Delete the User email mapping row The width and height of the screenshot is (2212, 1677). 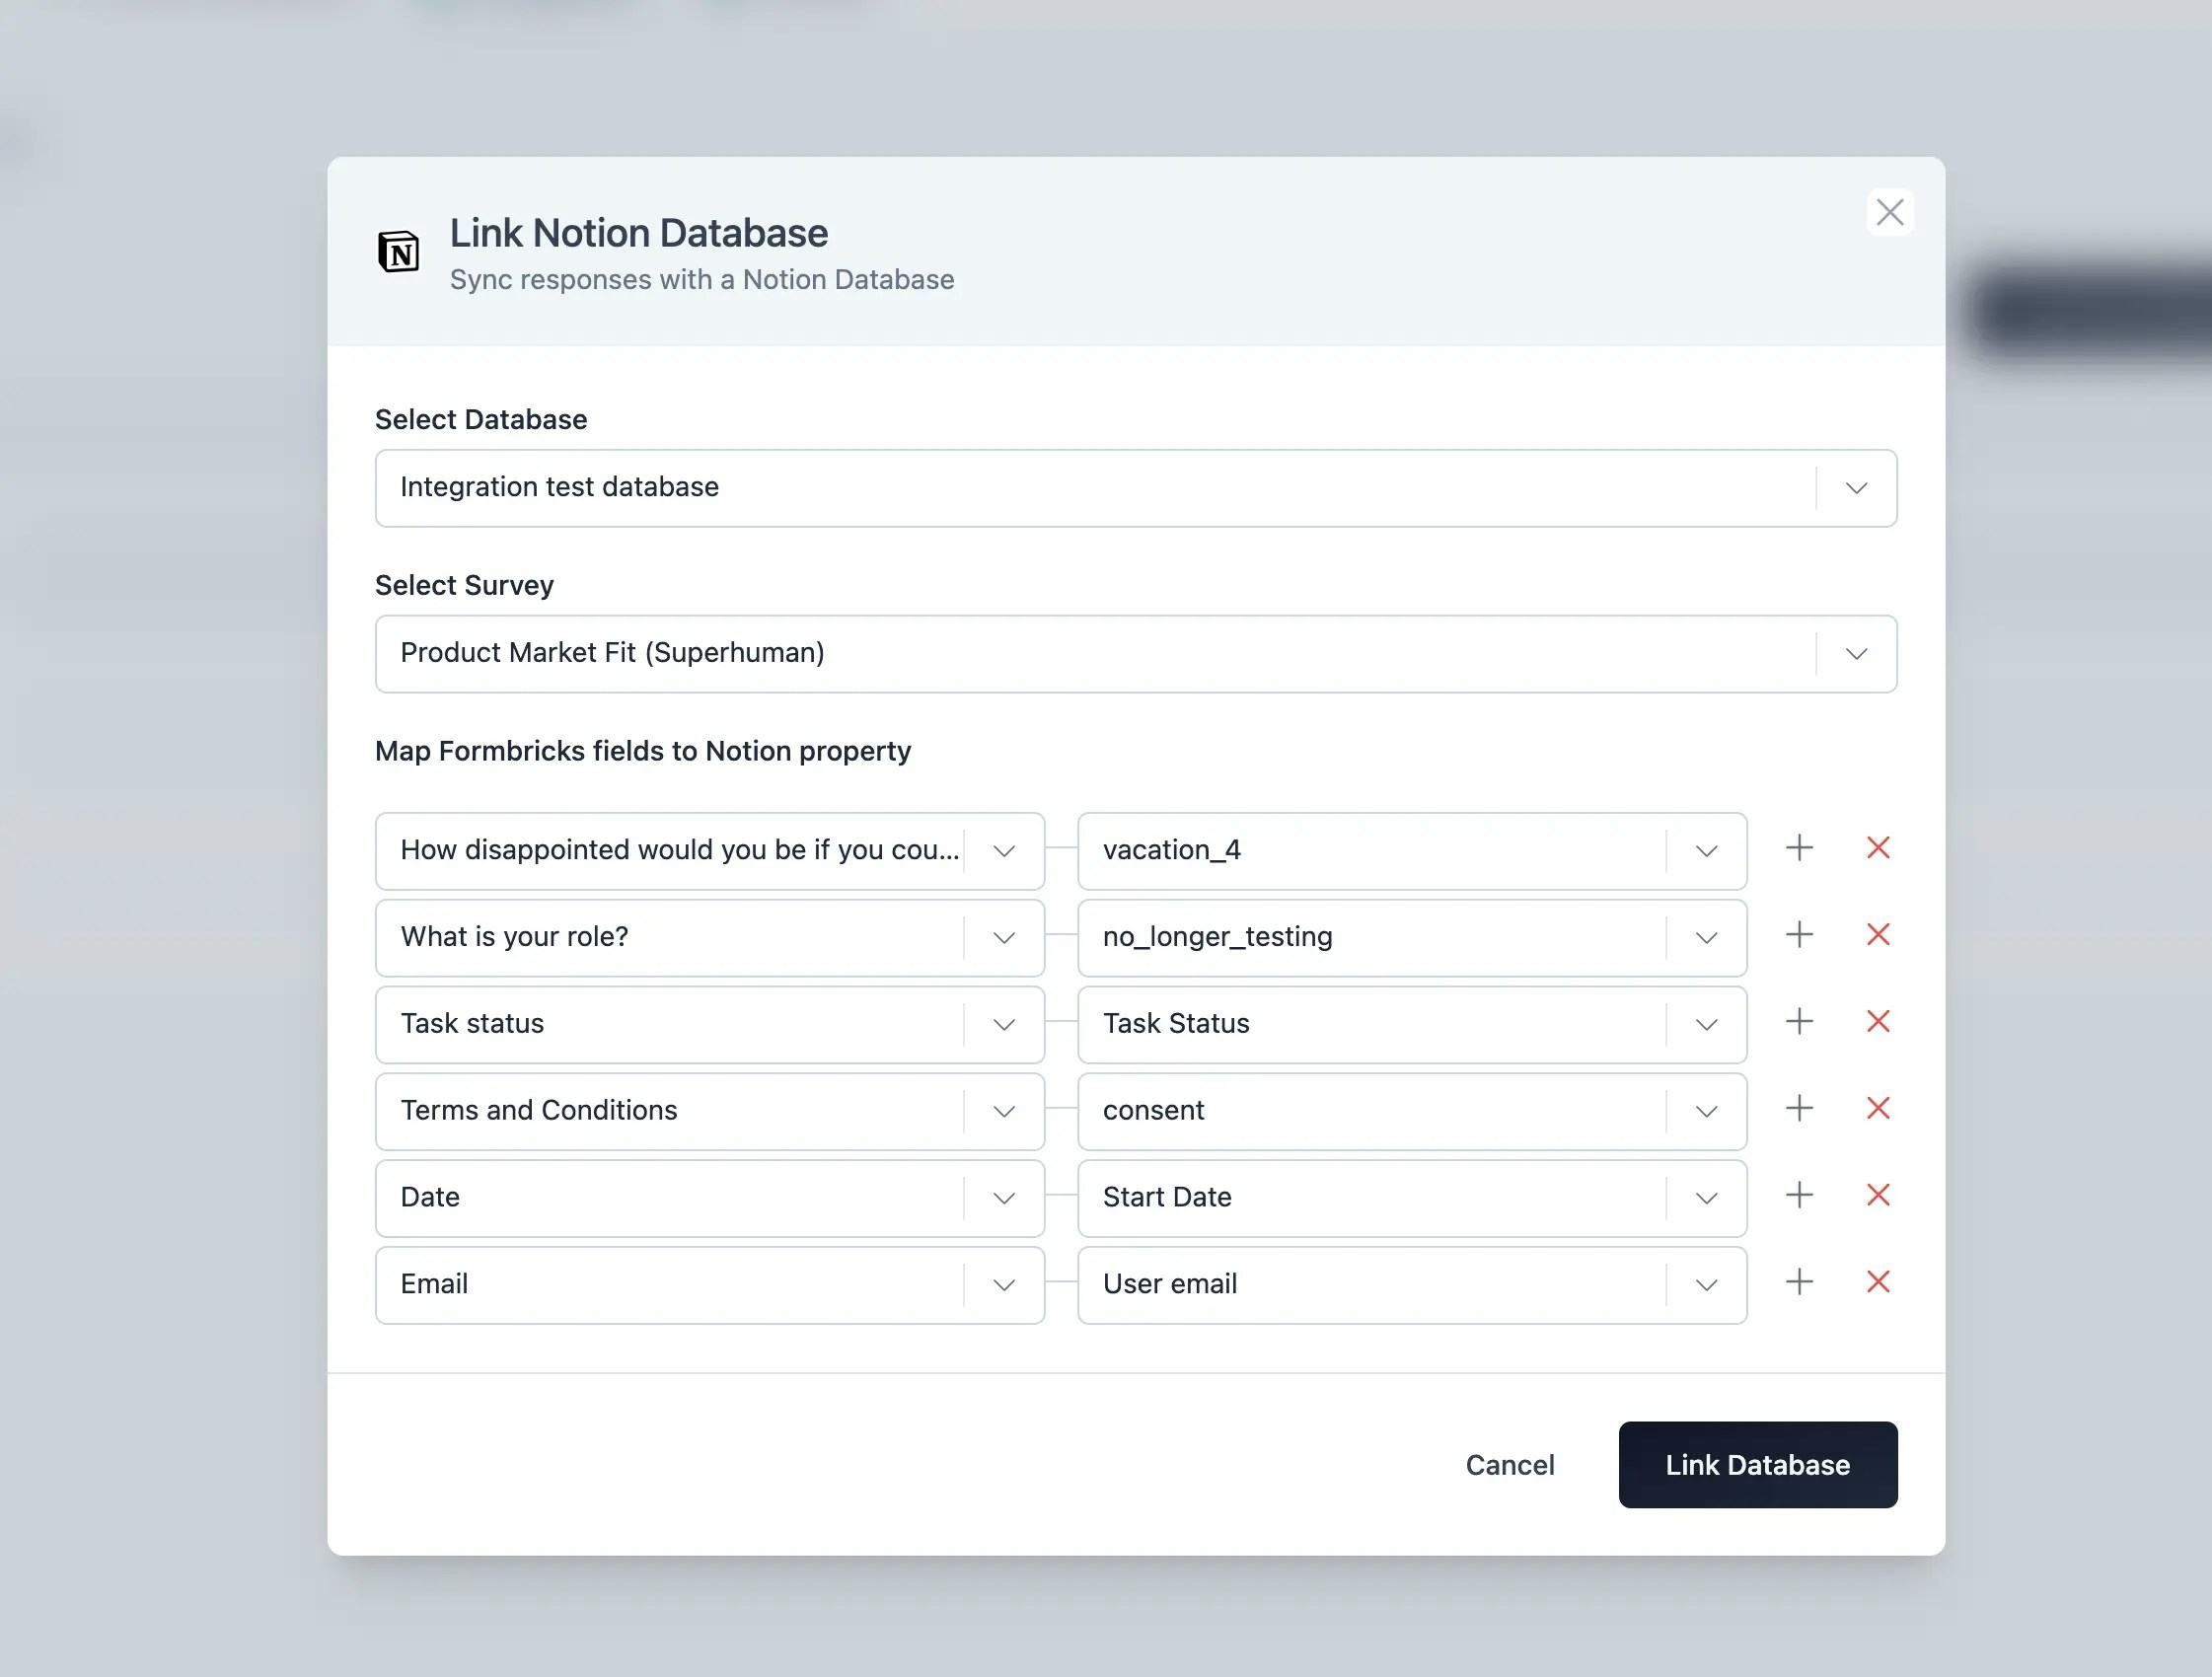(x=1877, y=1282)
